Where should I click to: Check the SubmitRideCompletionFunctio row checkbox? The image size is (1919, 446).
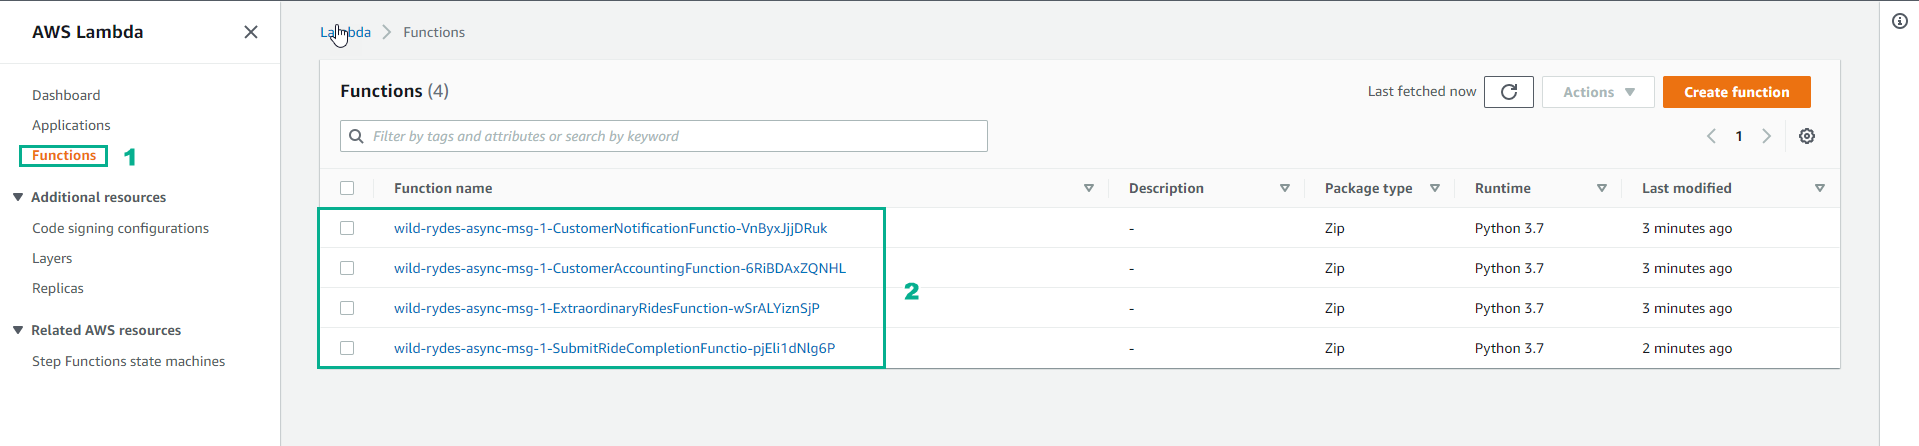click(347, 348)
